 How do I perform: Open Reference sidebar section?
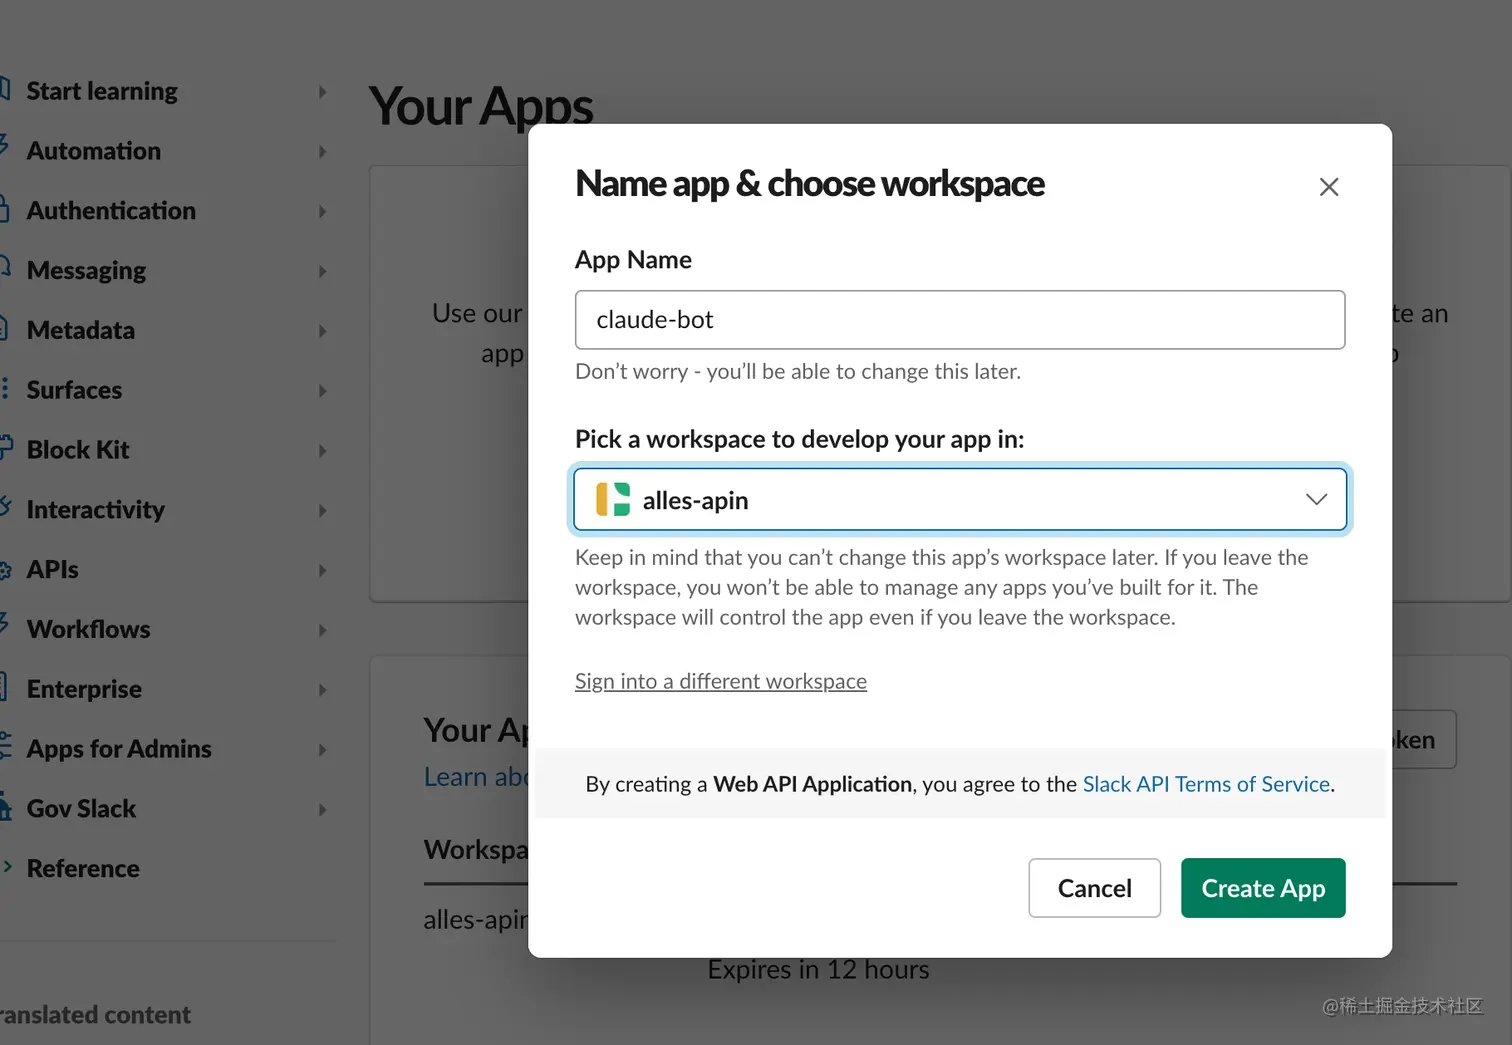tap(83, 869)
